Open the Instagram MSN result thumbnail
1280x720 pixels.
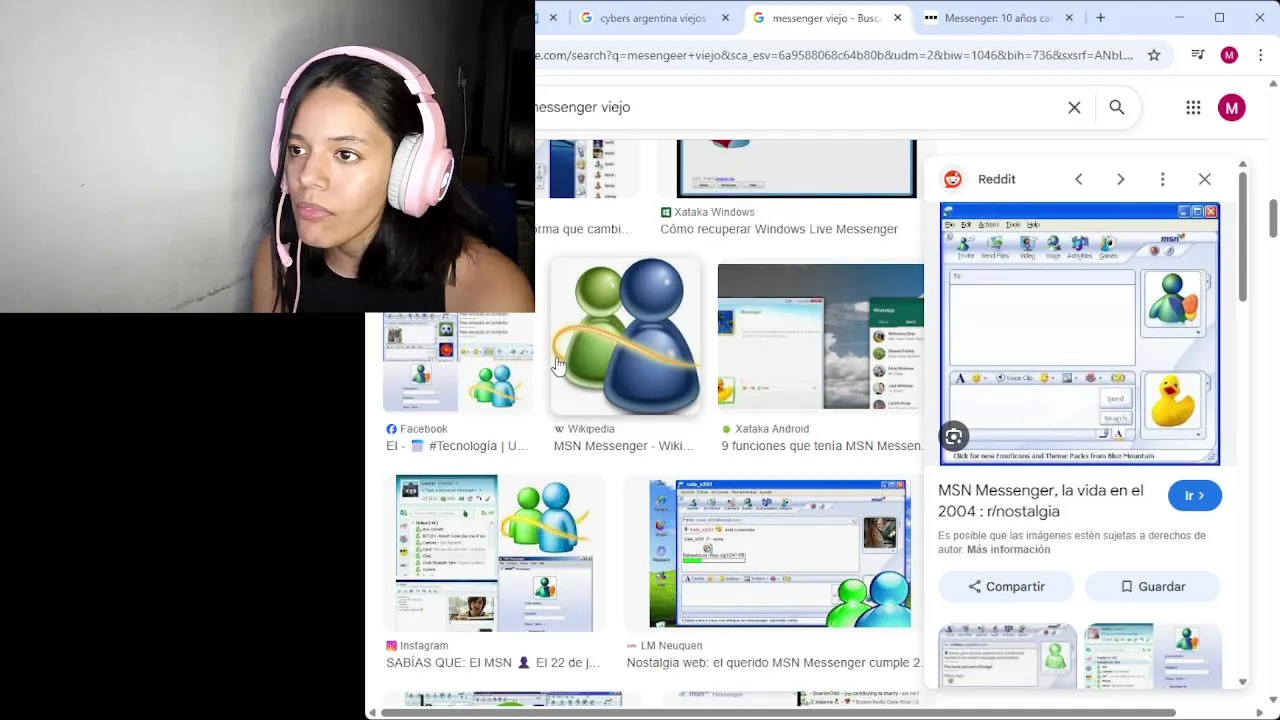(495, 553)
